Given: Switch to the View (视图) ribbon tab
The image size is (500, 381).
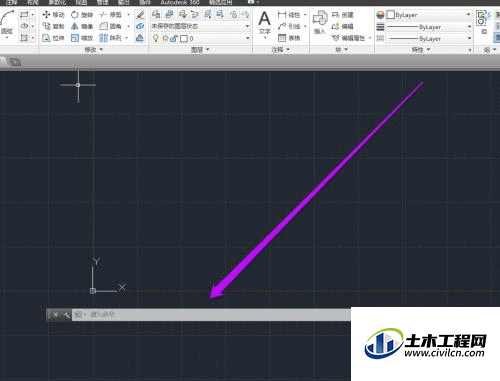Looking at the screenshot, I should point(81,2).
